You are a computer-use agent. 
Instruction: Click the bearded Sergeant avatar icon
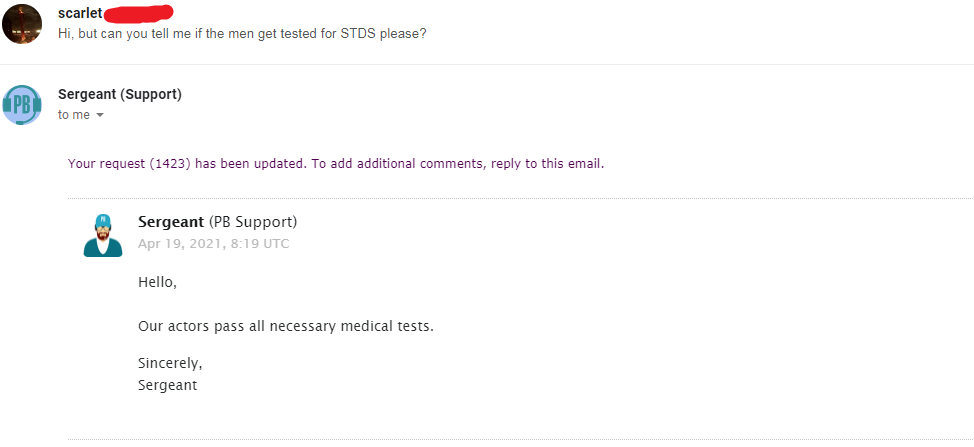click(102, 236)
